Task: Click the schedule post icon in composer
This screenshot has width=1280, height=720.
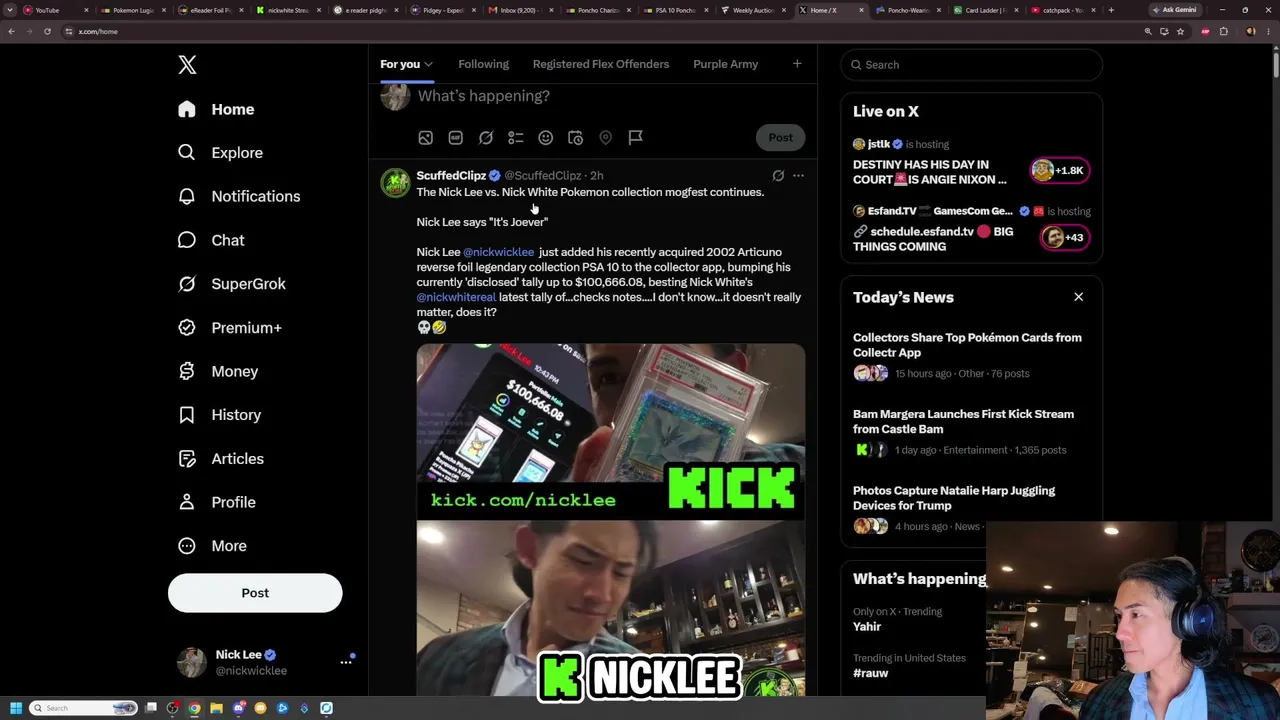Action: coord(576,138)
